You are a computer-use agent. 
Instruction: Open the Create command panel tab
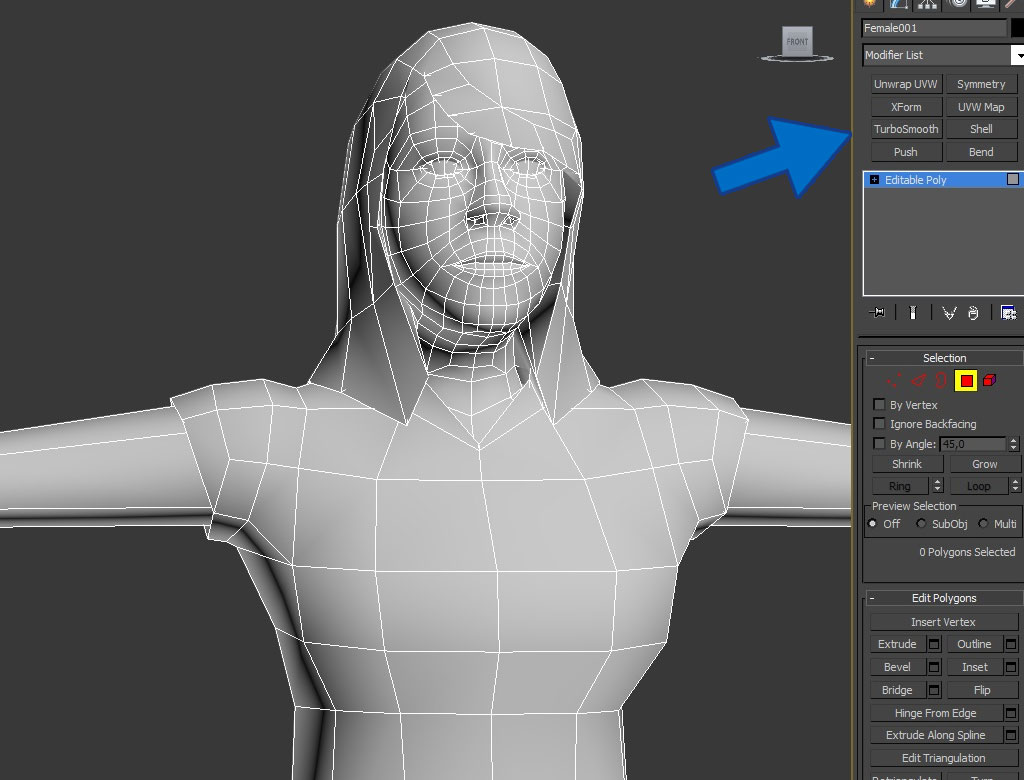869,4
